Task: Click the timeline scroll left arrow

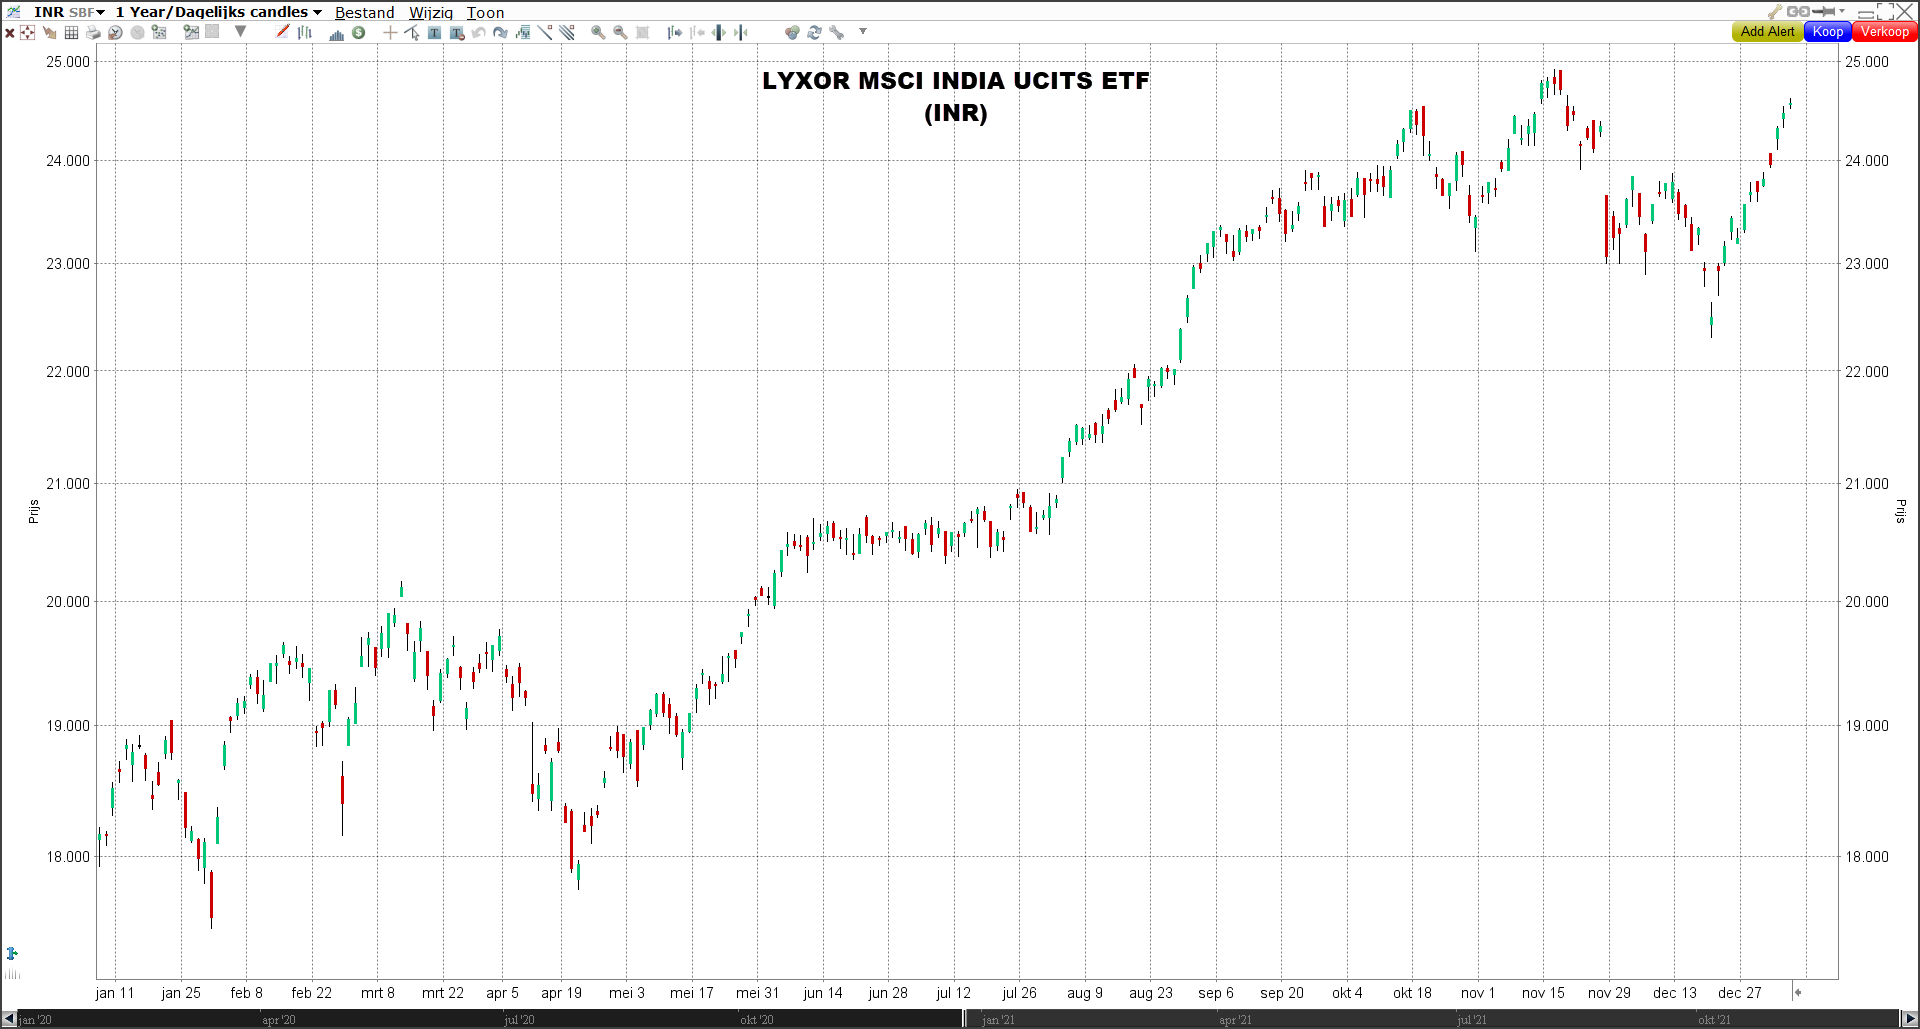Action: pos(9,1019)
